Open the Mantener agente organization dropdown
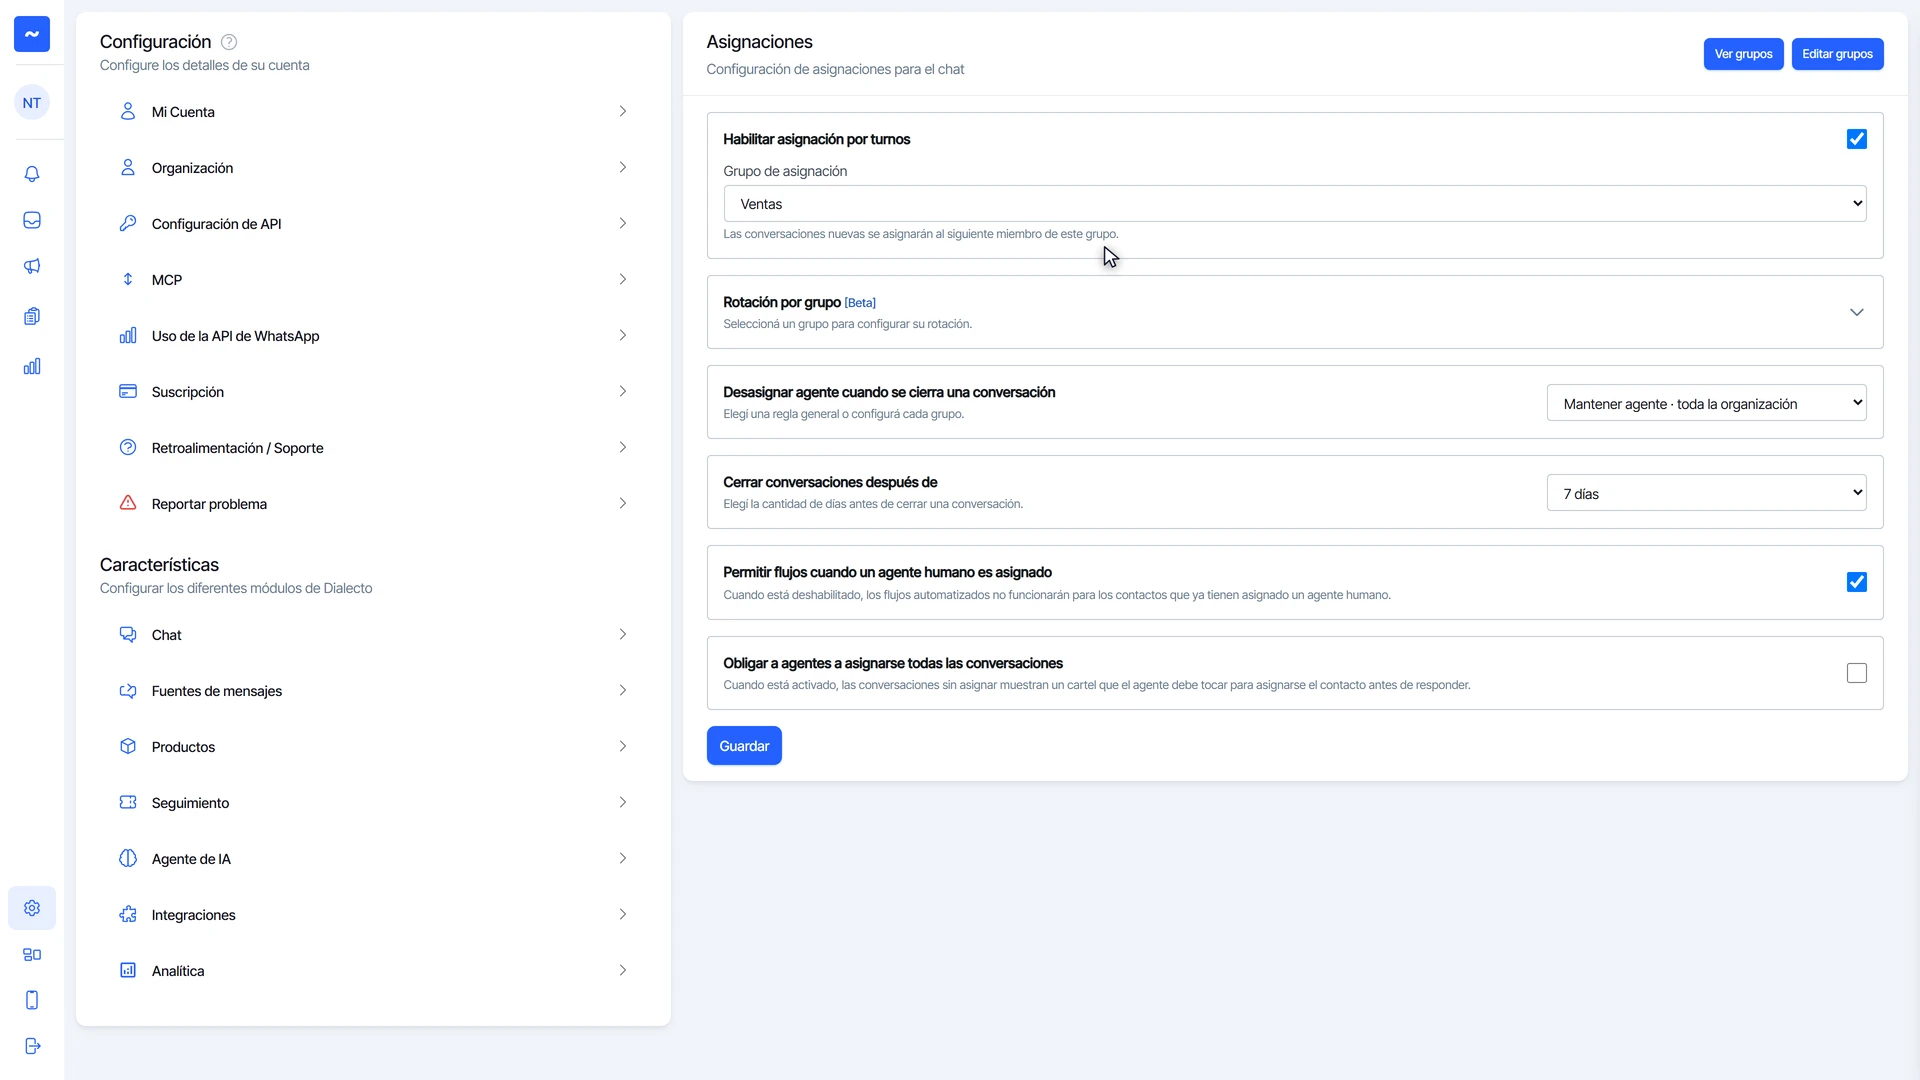 [1706, 403]
